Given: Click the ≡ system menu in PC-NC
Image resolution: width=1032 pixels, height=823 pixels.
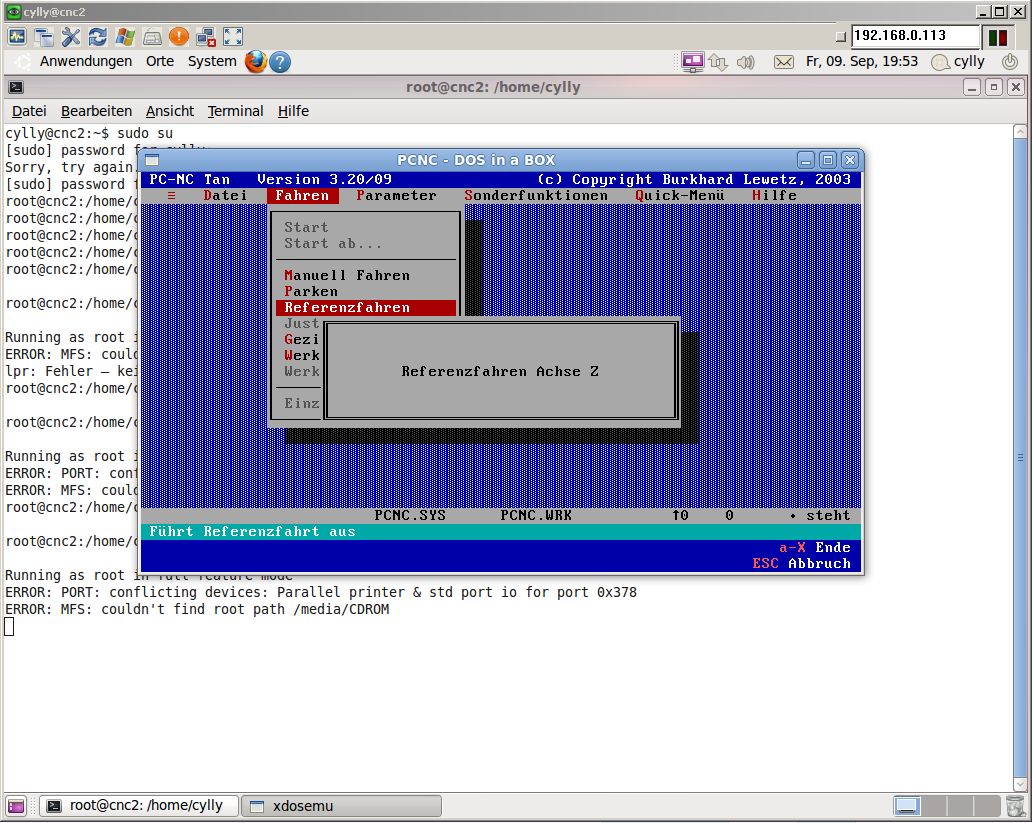Looking at the screenshot, I should tap(171, 196).
